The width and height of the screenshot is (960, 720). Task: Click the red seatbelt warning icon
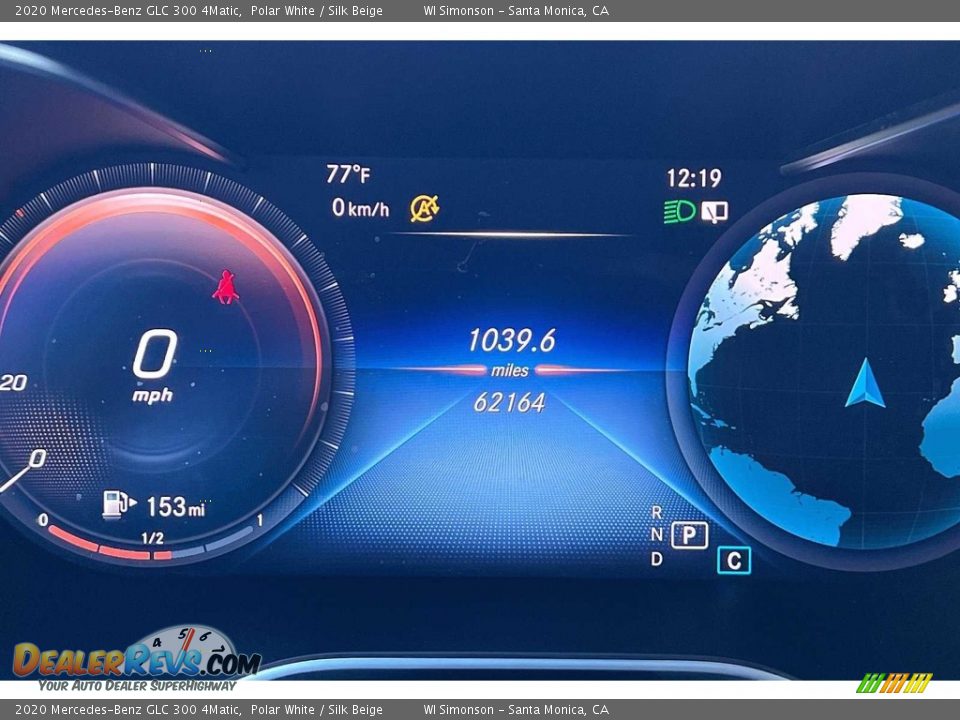click(x=226, y=287)
